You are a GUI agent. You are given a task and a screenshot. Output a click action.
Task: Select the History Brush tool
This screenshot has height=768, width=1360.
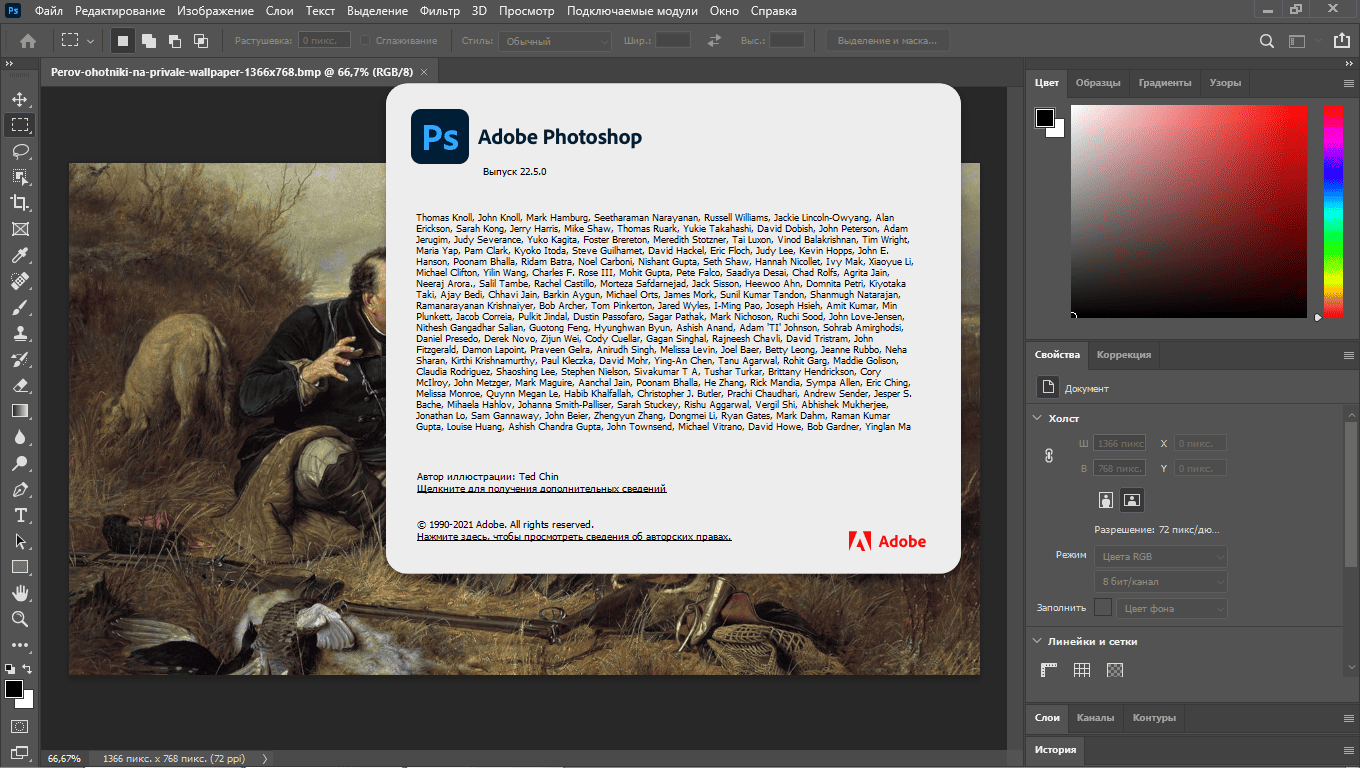point(19,359)
